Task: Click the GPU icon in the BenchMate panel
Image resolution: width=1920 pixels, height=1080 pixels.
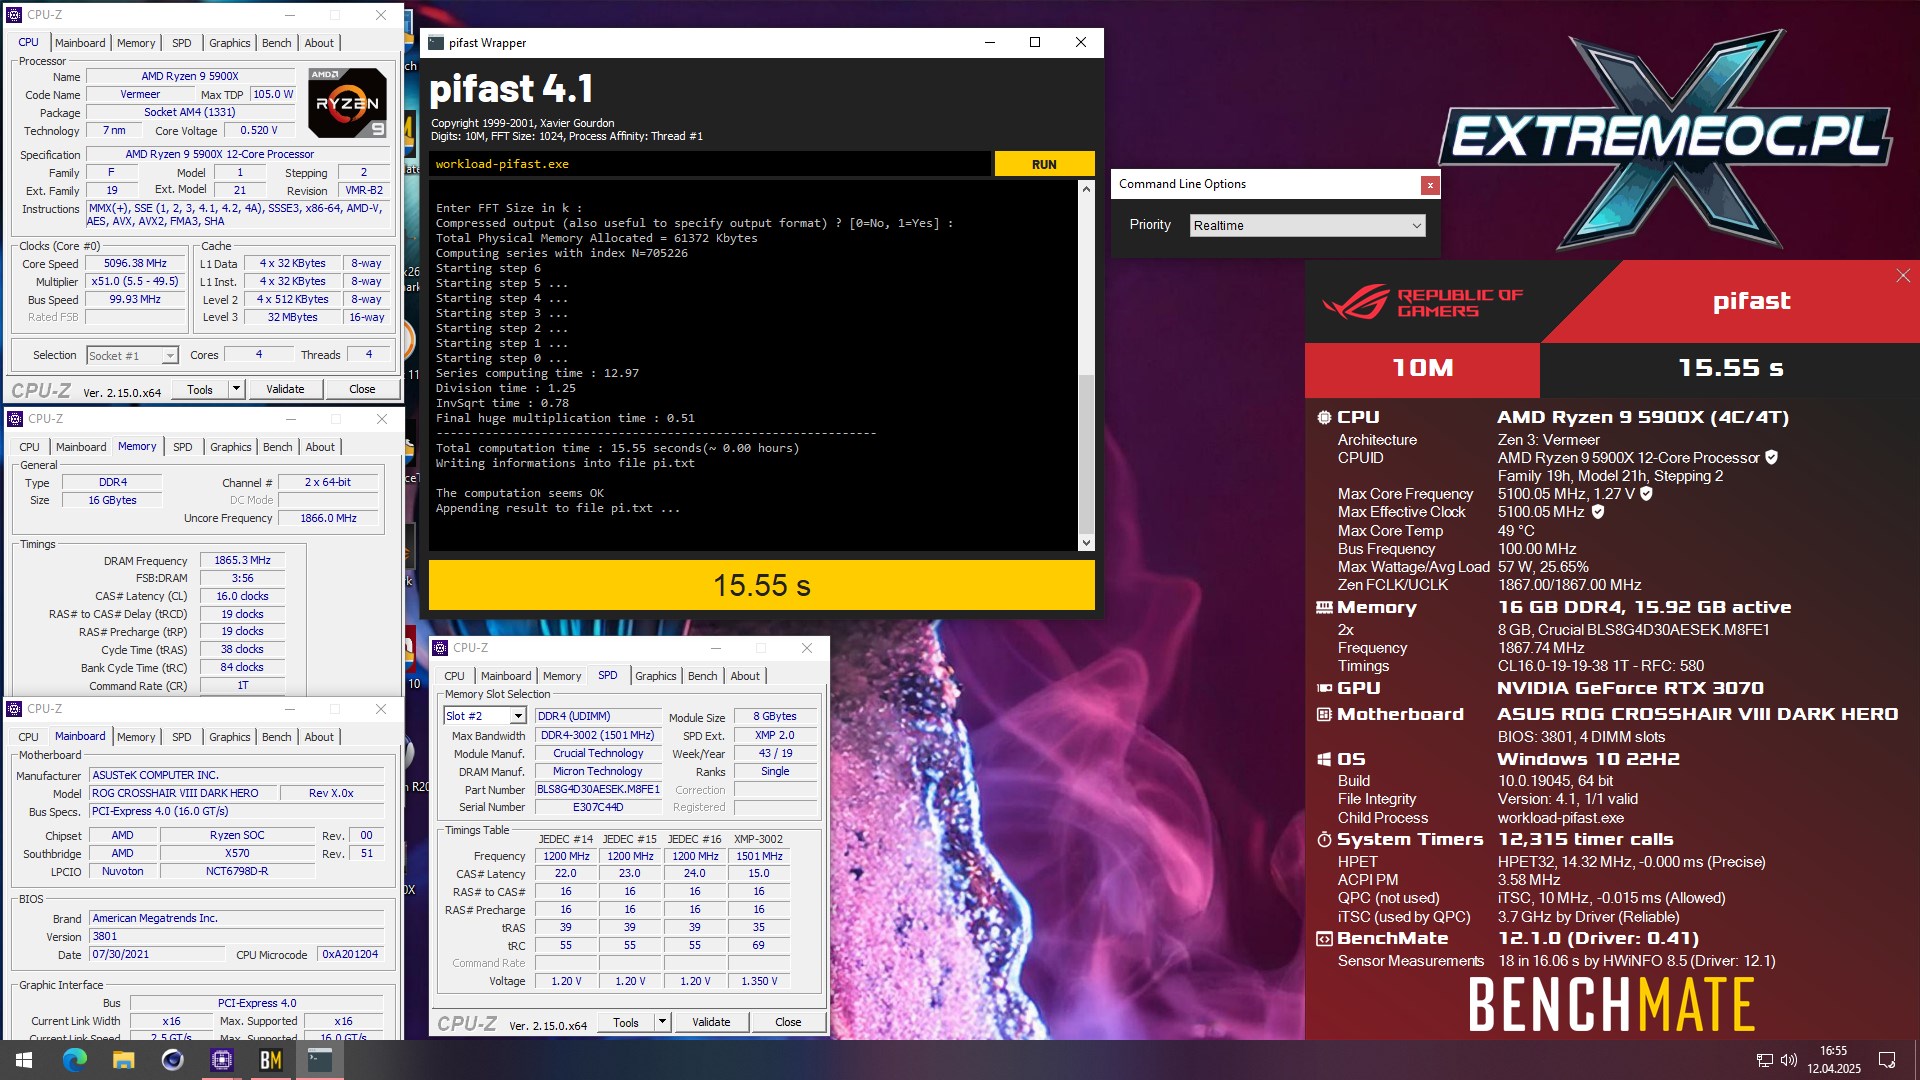Action: (1324, 688)
